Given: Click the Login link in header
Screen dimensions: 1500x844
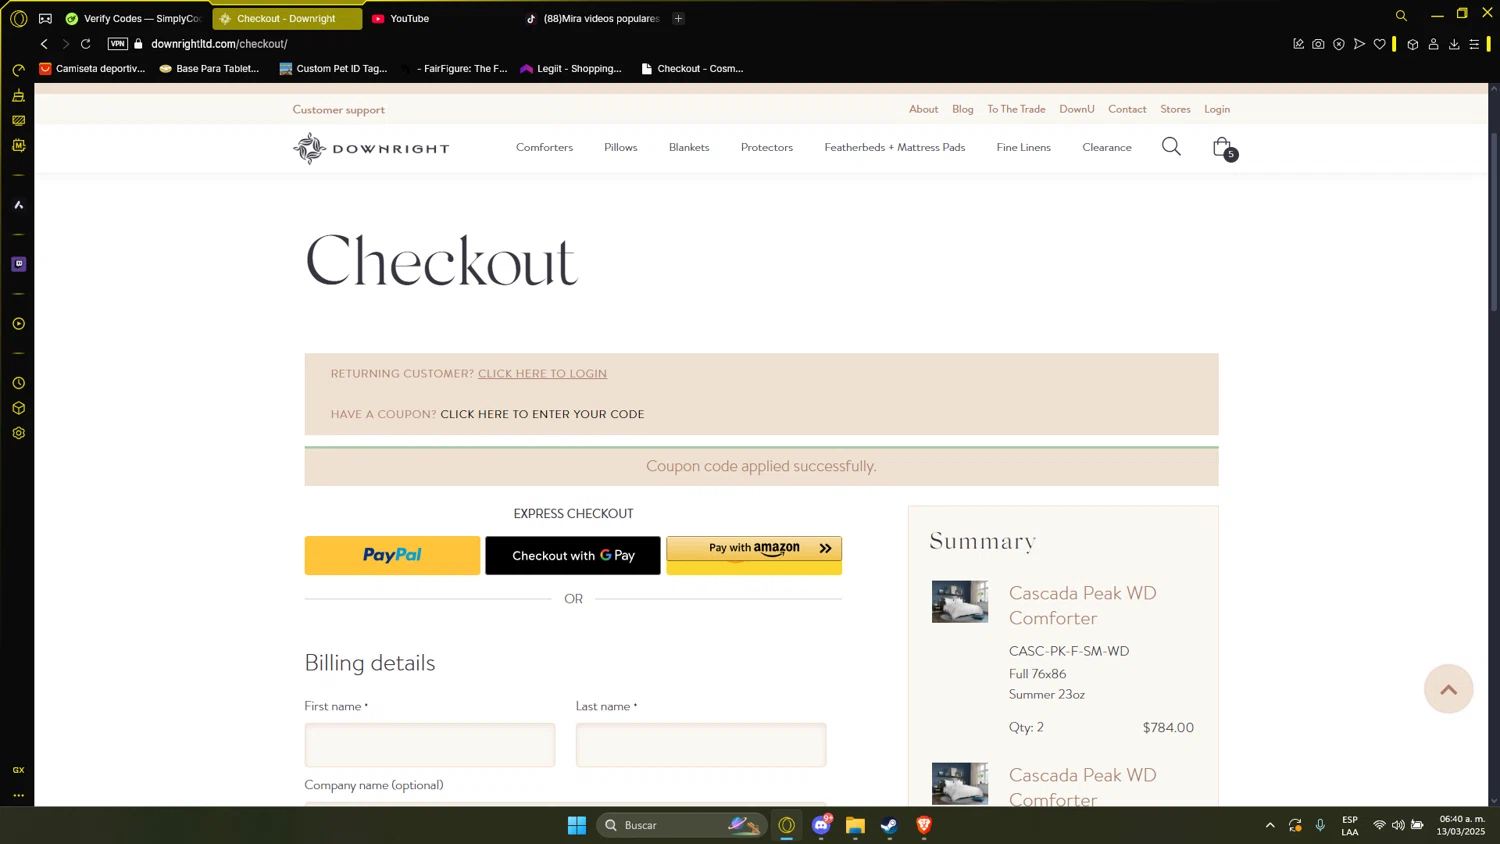Looking at the screenshot, I should pyautogui.click(x=1217, y=109).
